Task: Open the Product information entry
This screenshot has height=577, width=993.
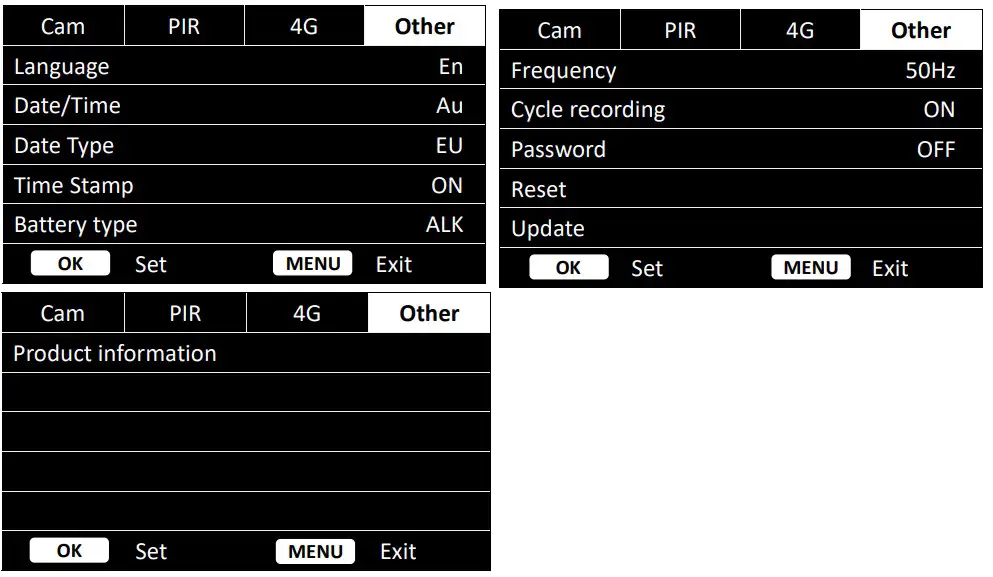Action: pyautogui.click(x=245, y=354)
